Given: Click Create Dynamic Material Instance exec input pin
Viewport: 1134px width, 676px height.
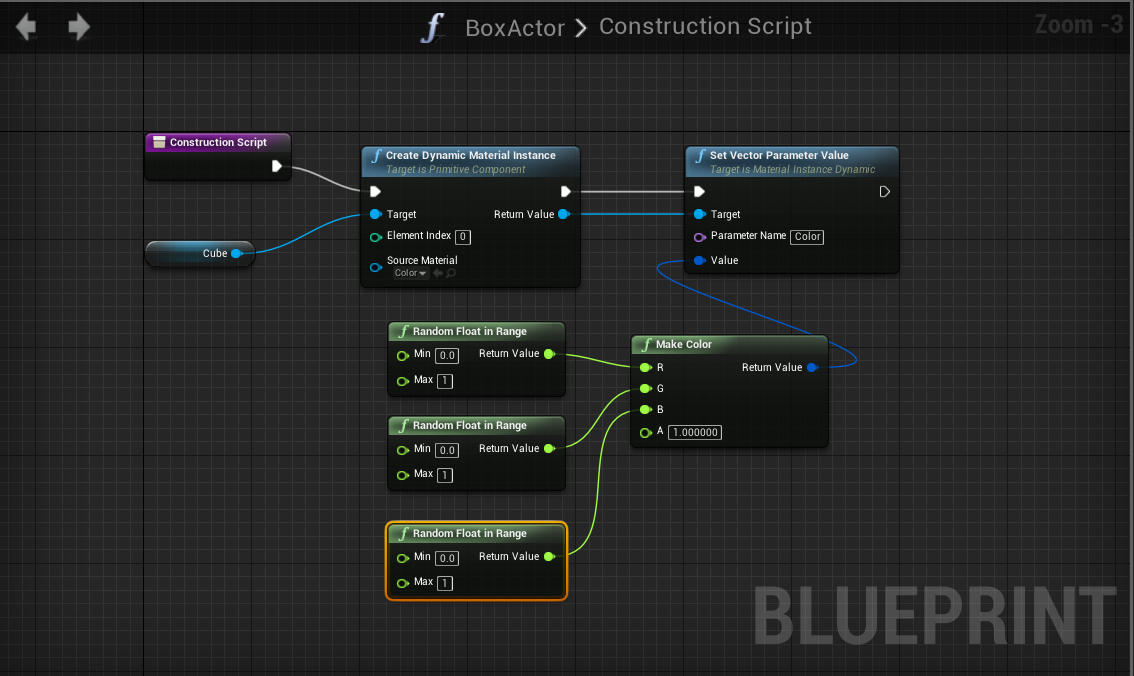Looking at the screenshot, I should (x=375, y=192).
